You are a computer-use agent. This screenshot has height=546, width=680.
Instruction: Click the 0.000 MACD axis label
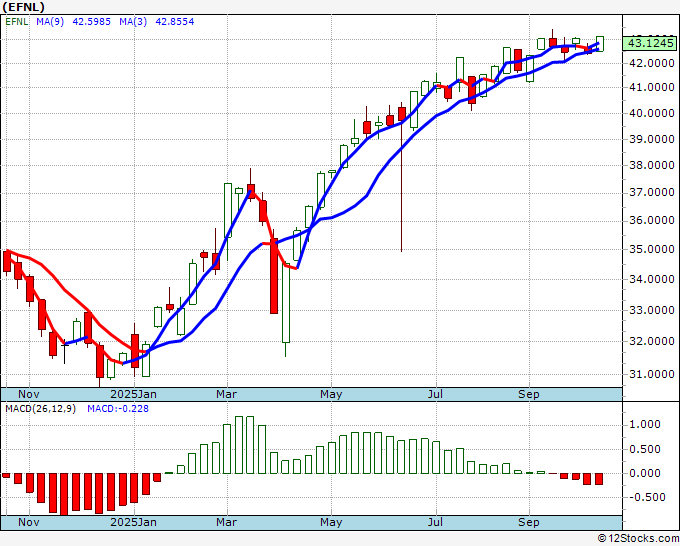(645, 473)
